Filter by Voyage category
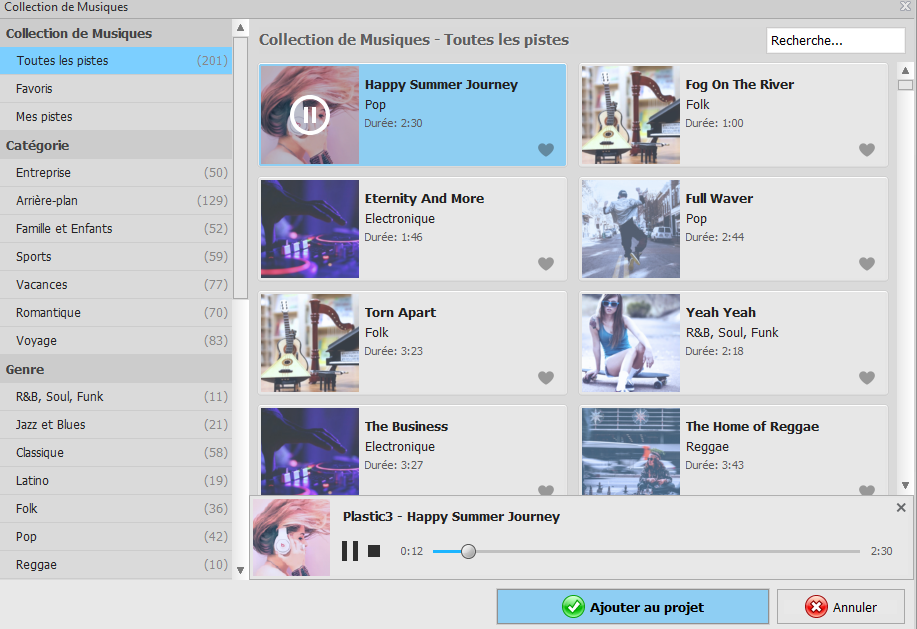 [116, 341]
